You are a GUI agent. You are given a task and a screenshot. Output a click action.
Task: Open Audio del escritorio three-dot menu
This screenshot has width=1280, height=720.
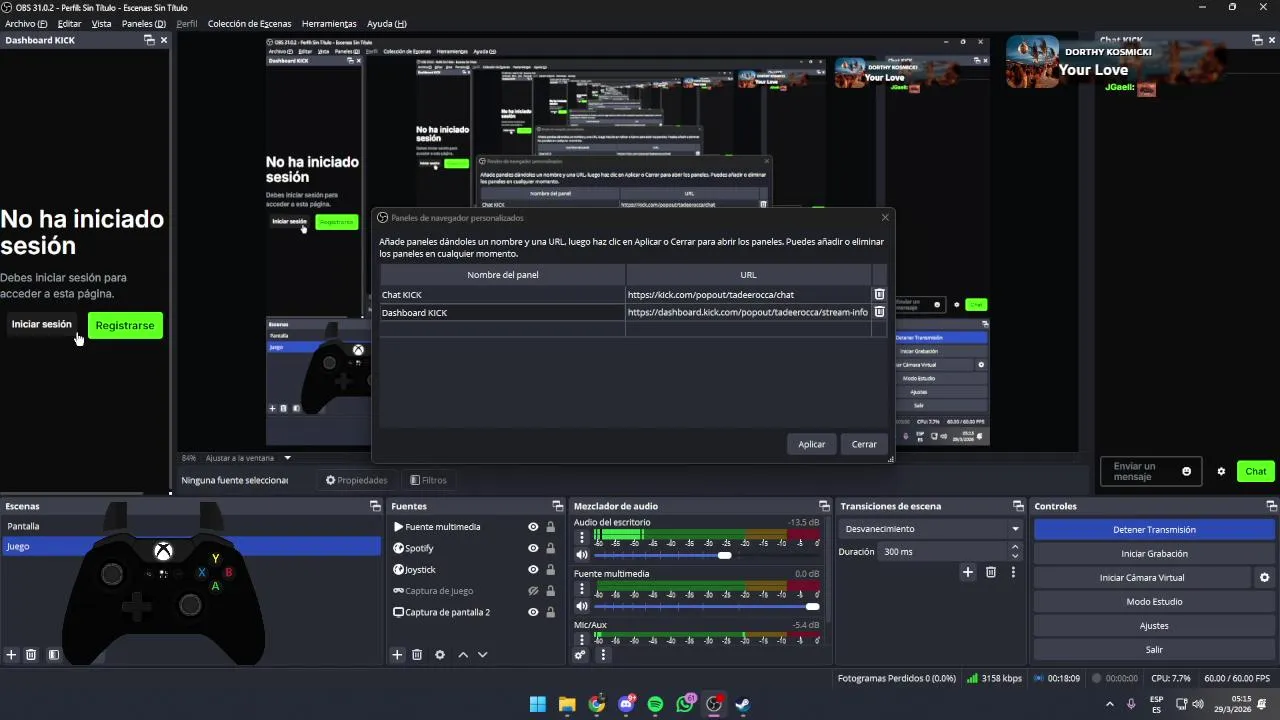pyautogui.click(x=581, y=537)
